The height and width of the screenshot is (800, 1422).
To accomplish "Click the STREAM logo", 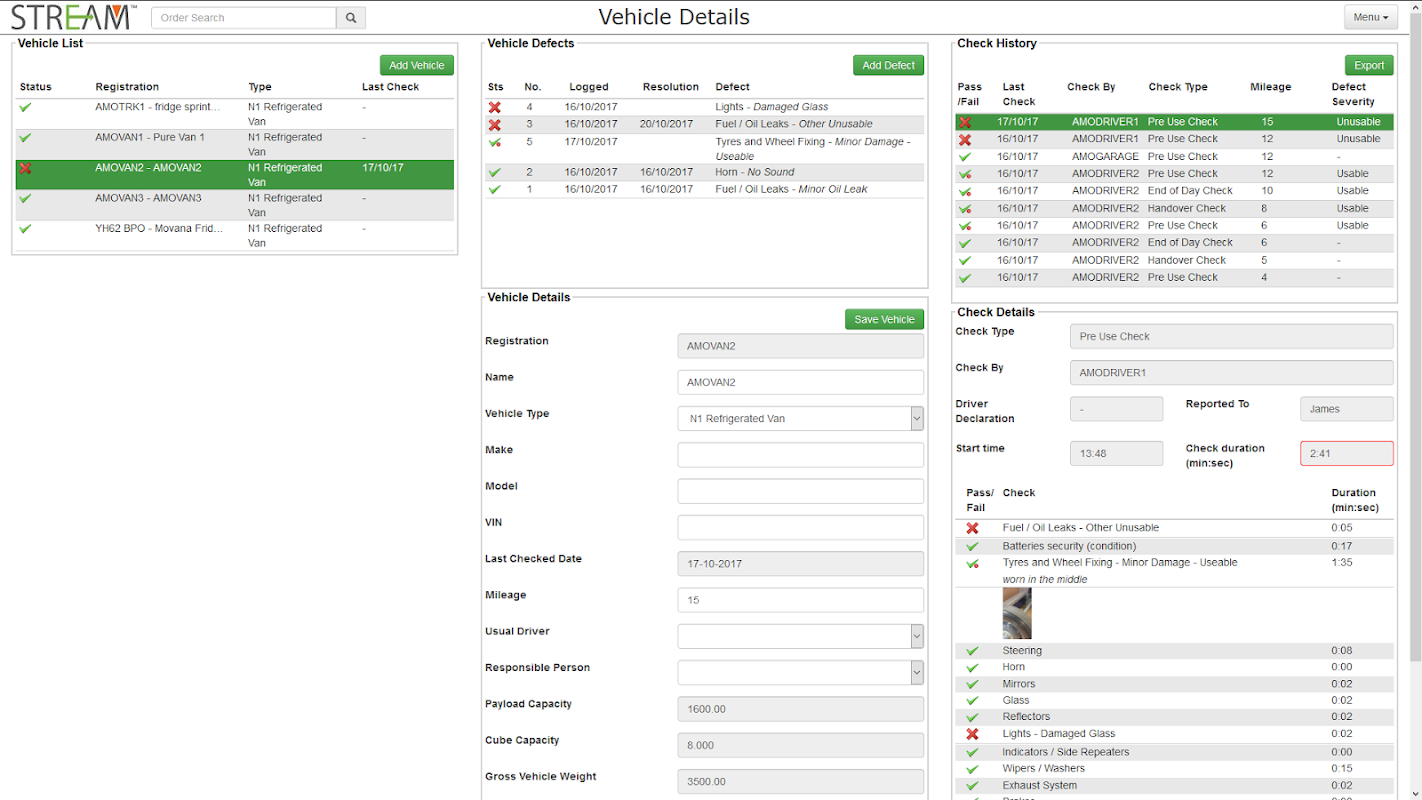I will 72,17.
